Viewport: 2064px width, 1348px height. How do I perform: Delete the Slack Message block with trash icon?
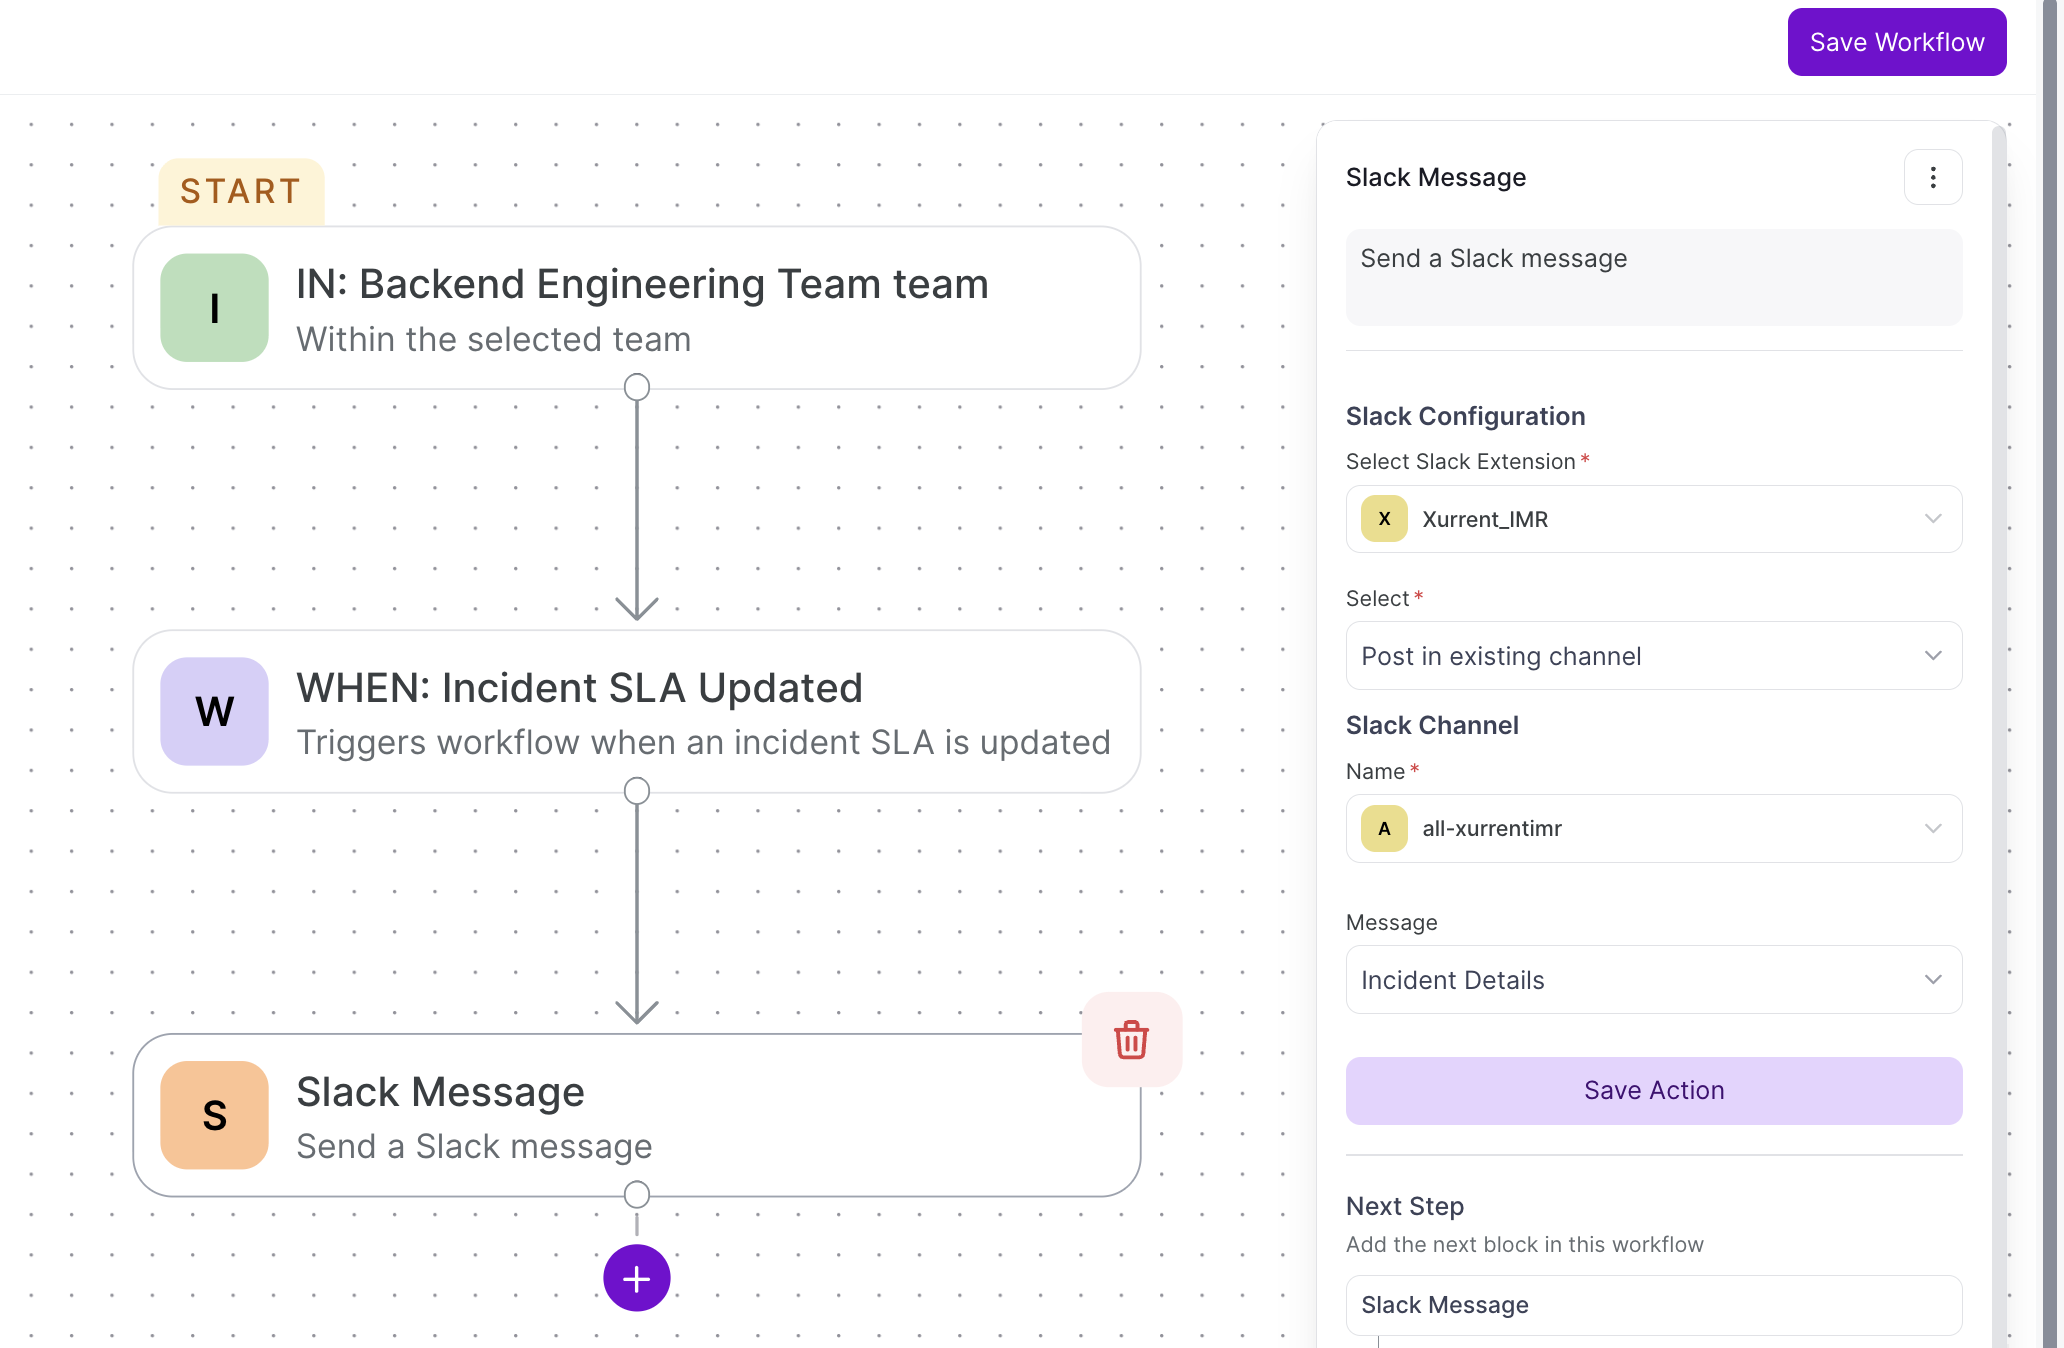(1131, 1040)
